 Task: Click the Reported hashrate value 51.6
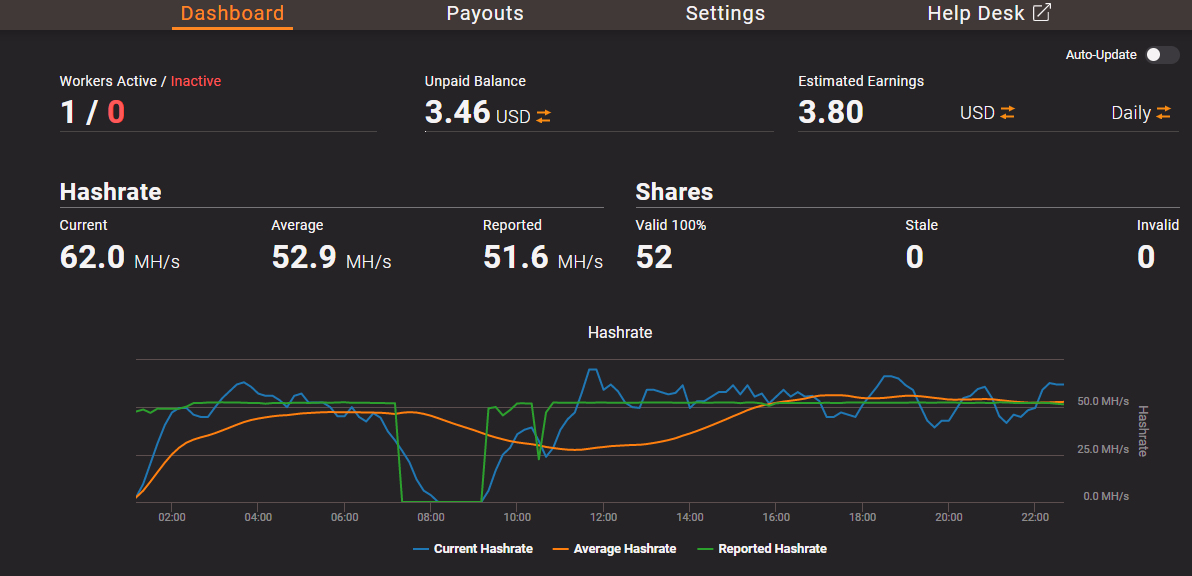tap(515, 258)
